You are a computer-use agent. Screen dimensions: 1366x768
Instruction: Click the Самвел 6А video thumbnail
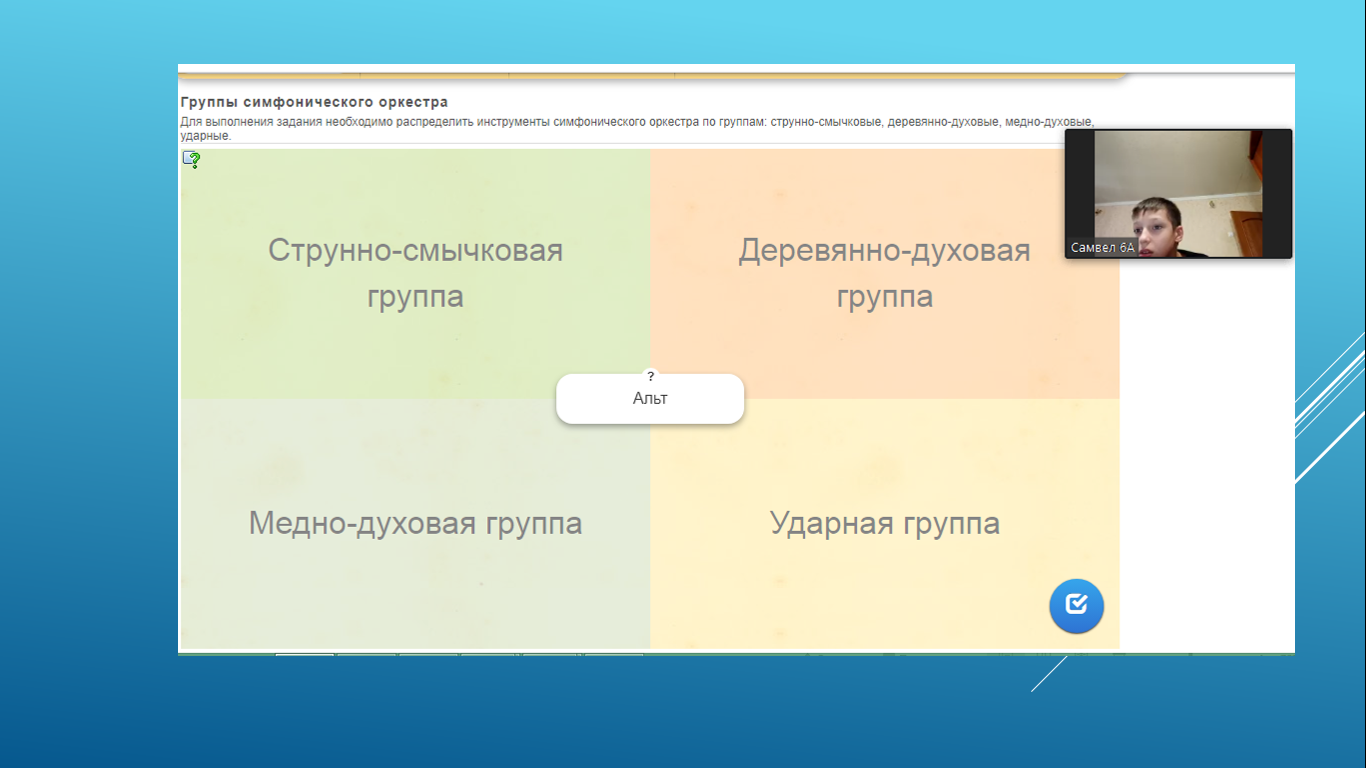[1178, 194]
